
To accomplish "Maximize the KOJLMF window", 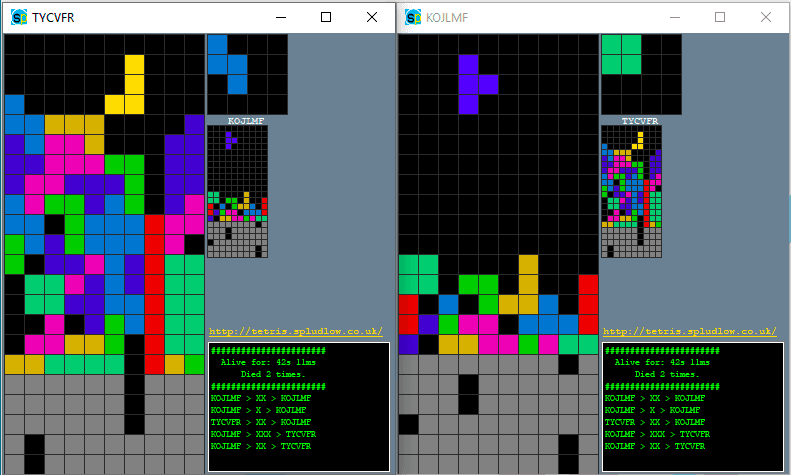I will (720, 17).
